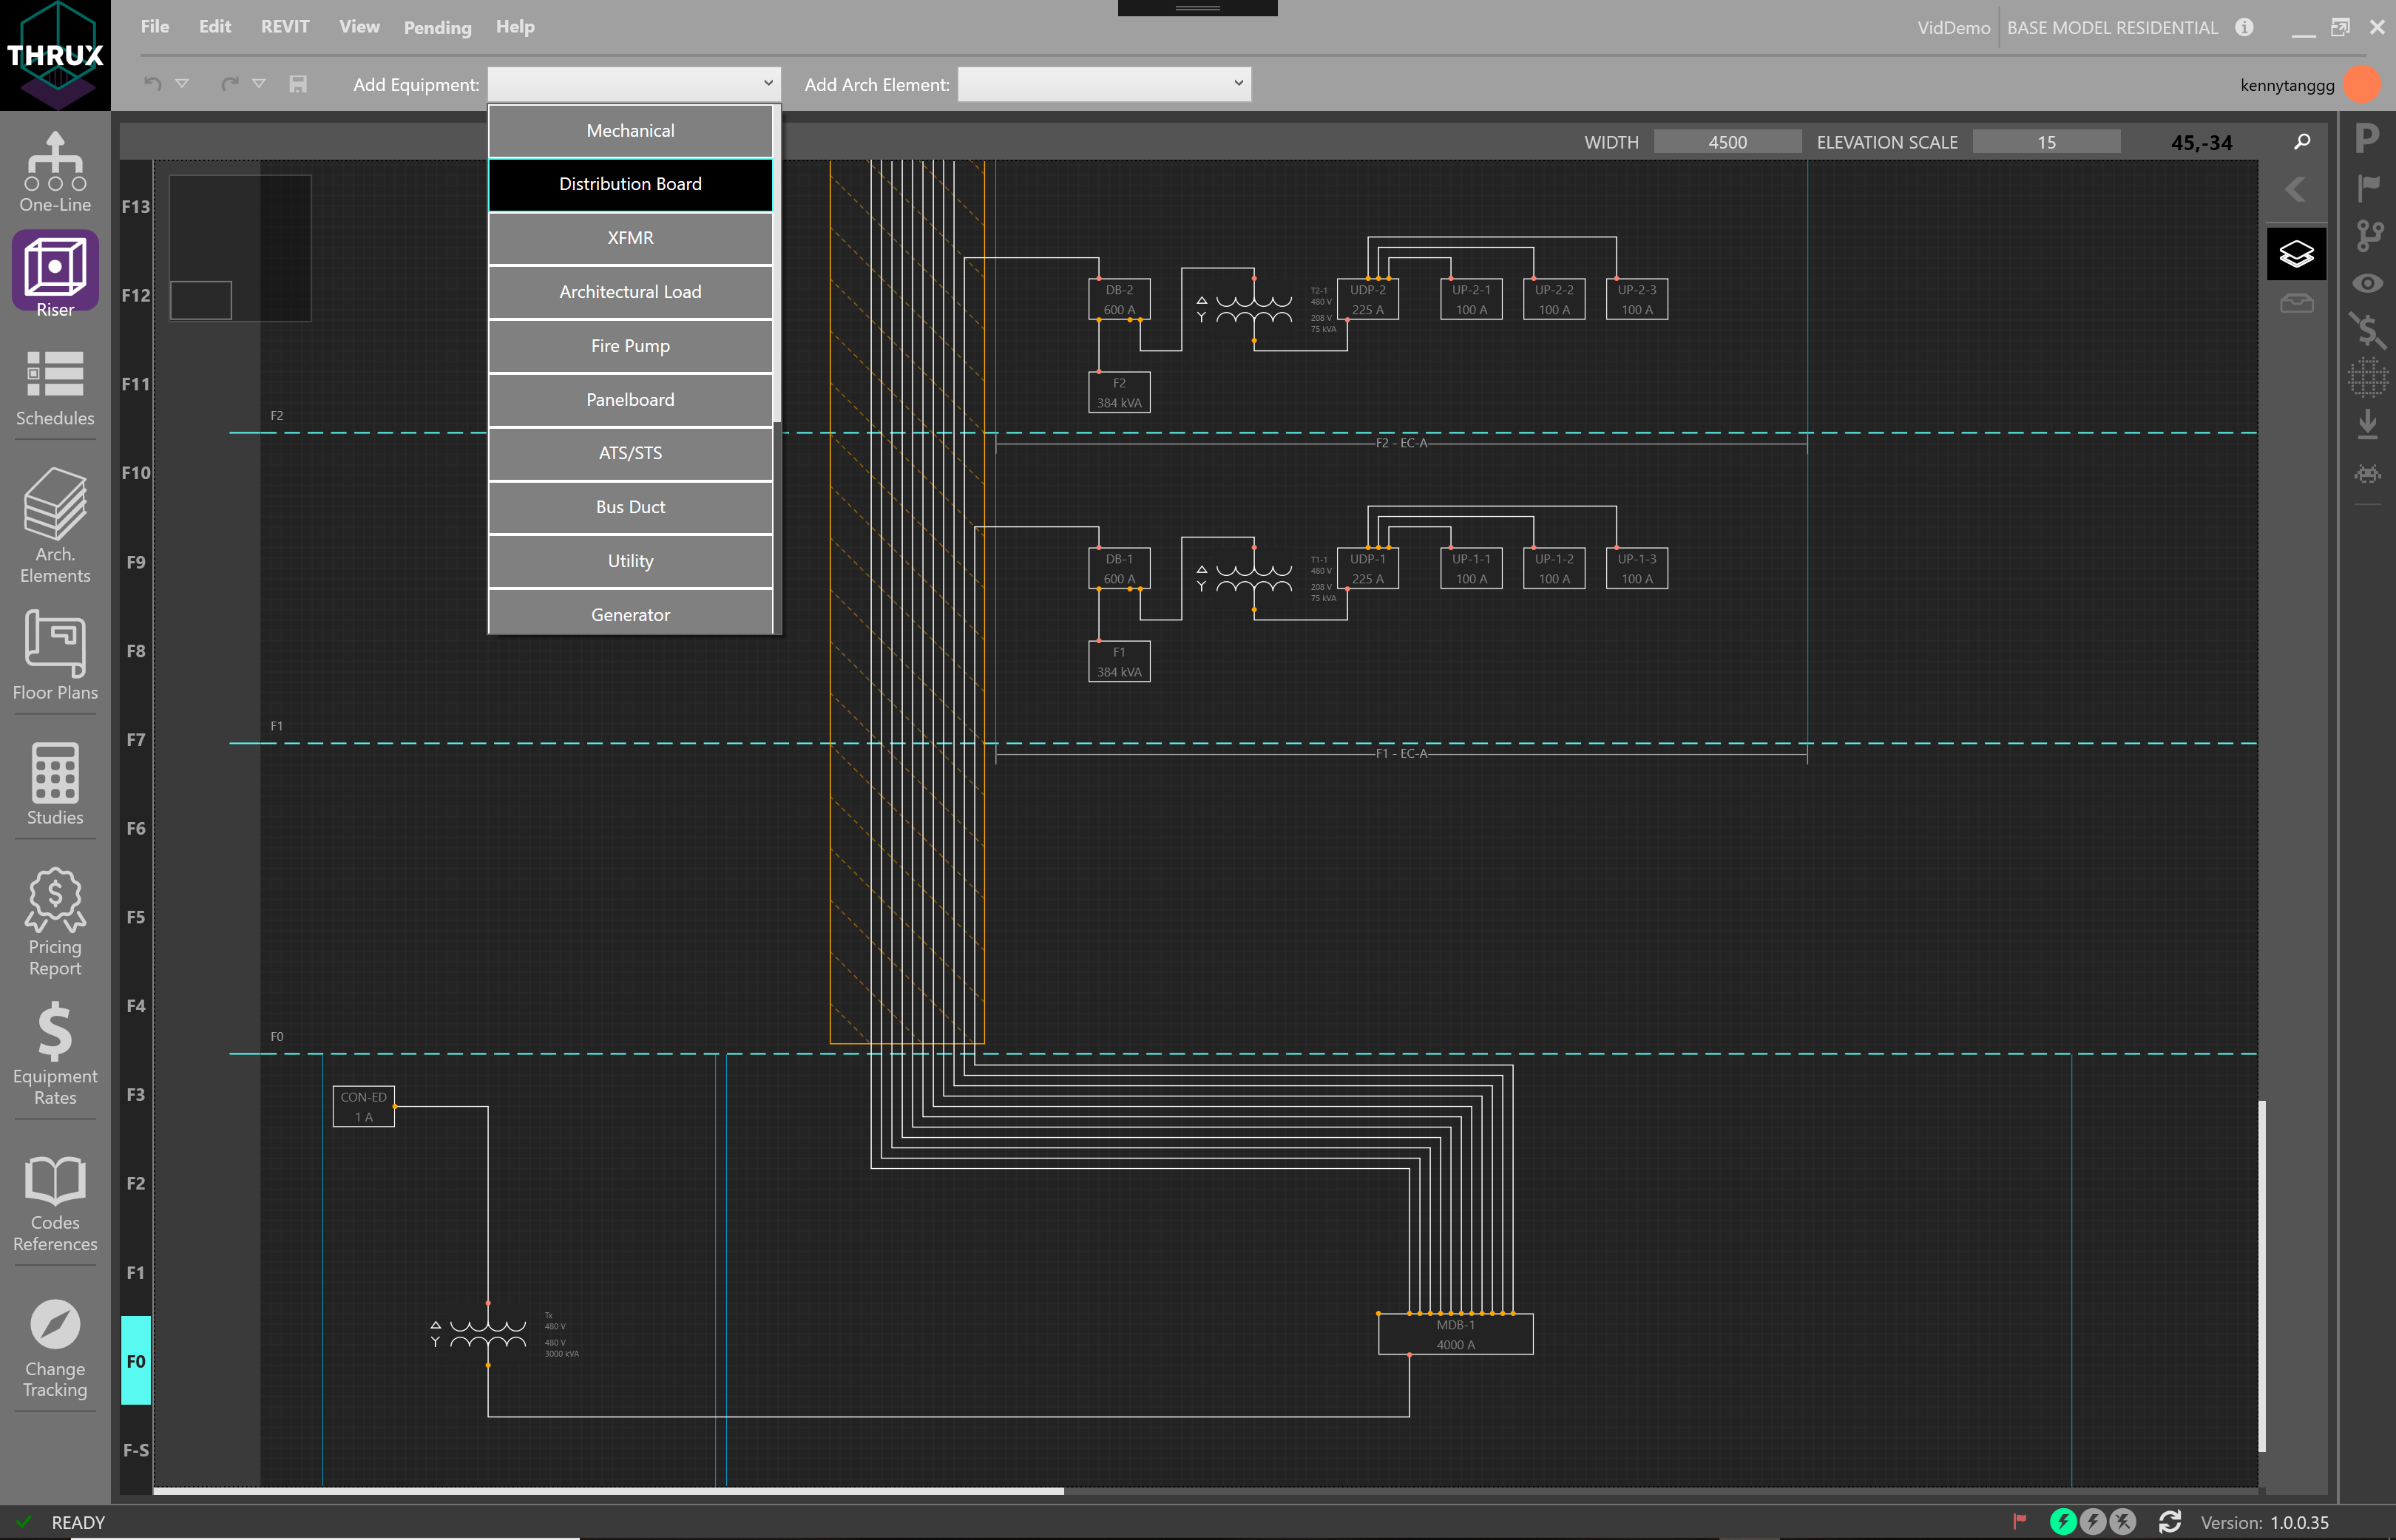Toggle the eye visibility icon on the right toolbar
Screen dimensions: 2396x1540
pyautogui.click(x=2368, y=284)
